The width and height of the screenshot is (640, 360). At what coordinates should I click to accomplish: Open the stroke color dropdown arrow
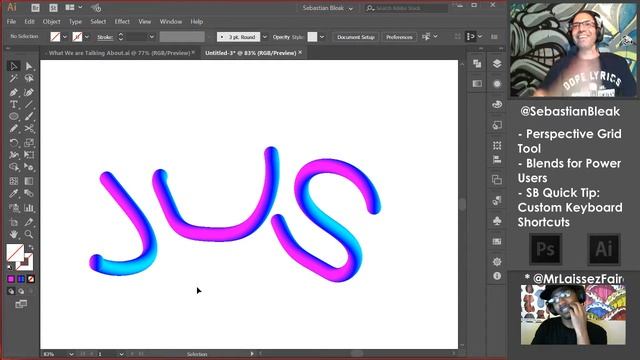coord(87,37)
